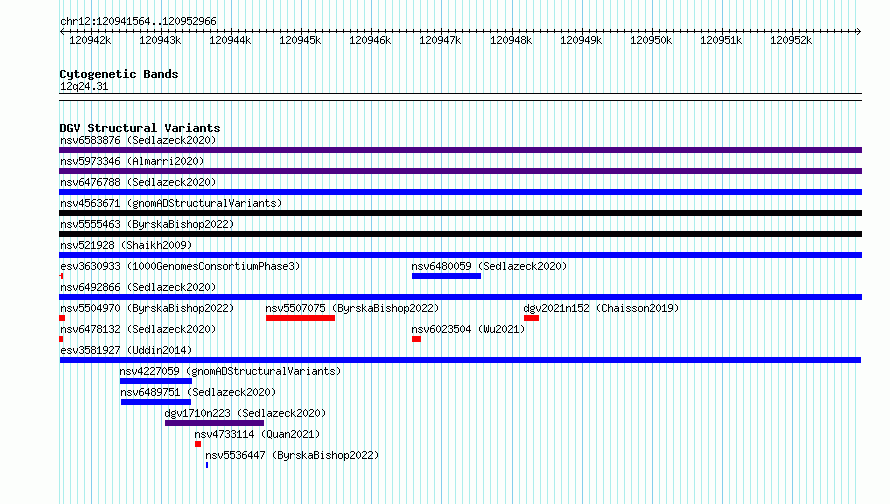Open nsv6480059 (Sedlazeck2020) label

[489, 266]
